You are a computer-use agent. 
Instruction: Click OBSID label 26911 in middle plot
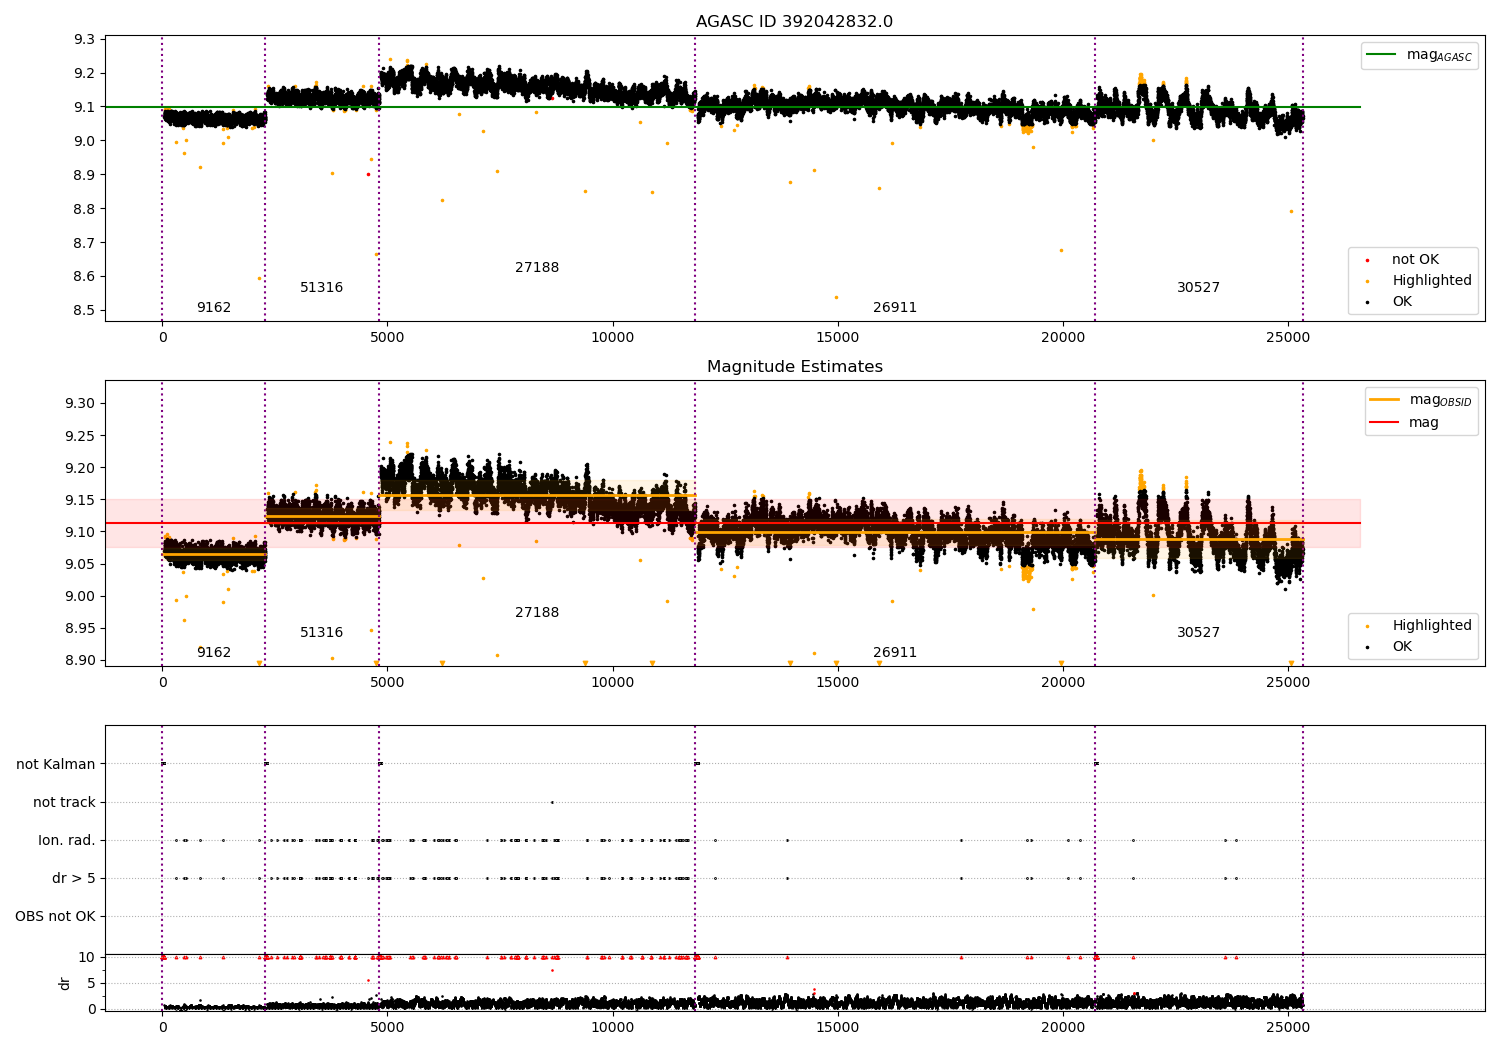tap(895, 653)
